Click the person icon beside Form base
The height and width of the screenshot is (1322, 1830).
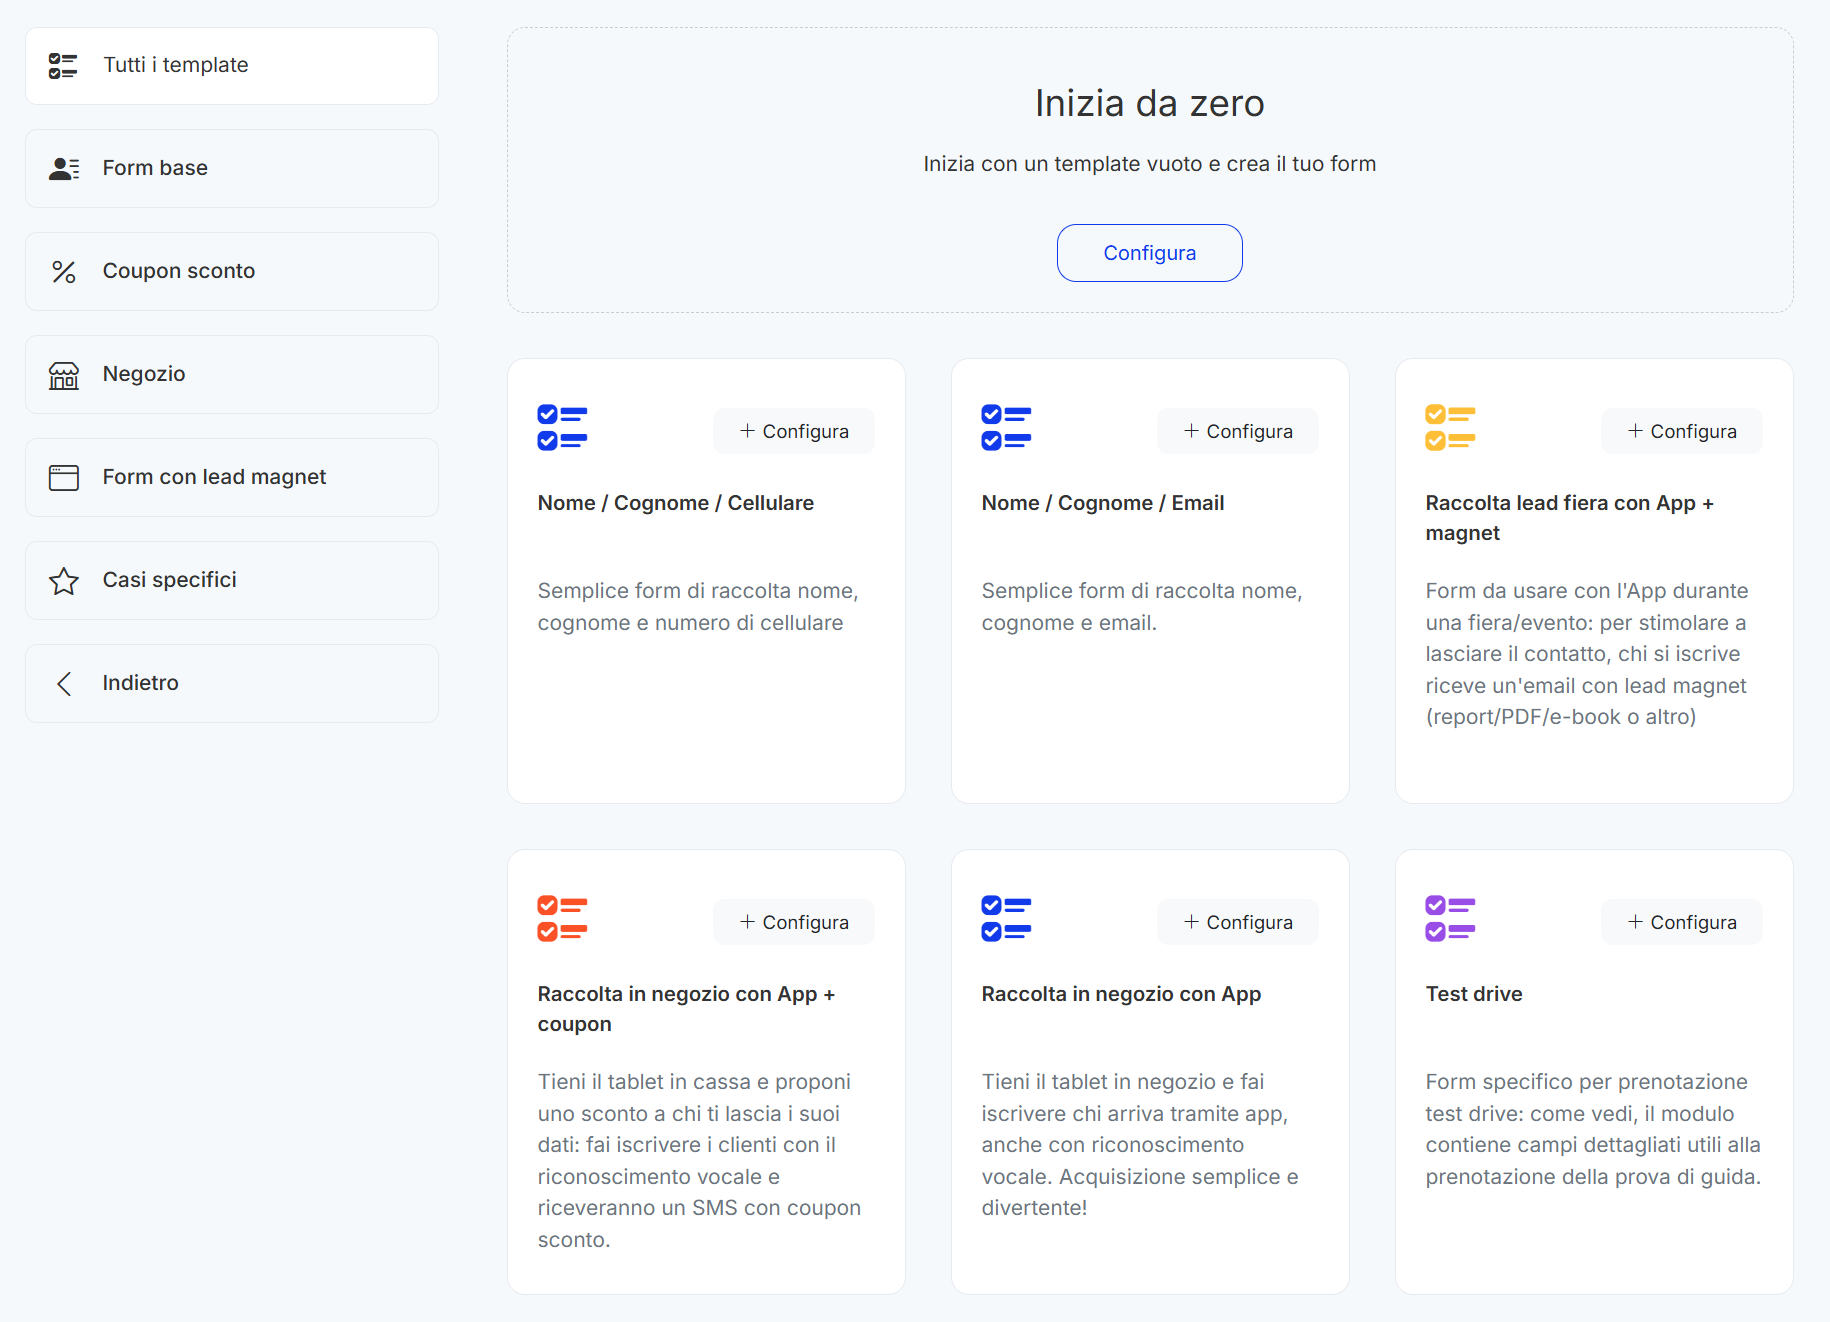click(64, 169)
